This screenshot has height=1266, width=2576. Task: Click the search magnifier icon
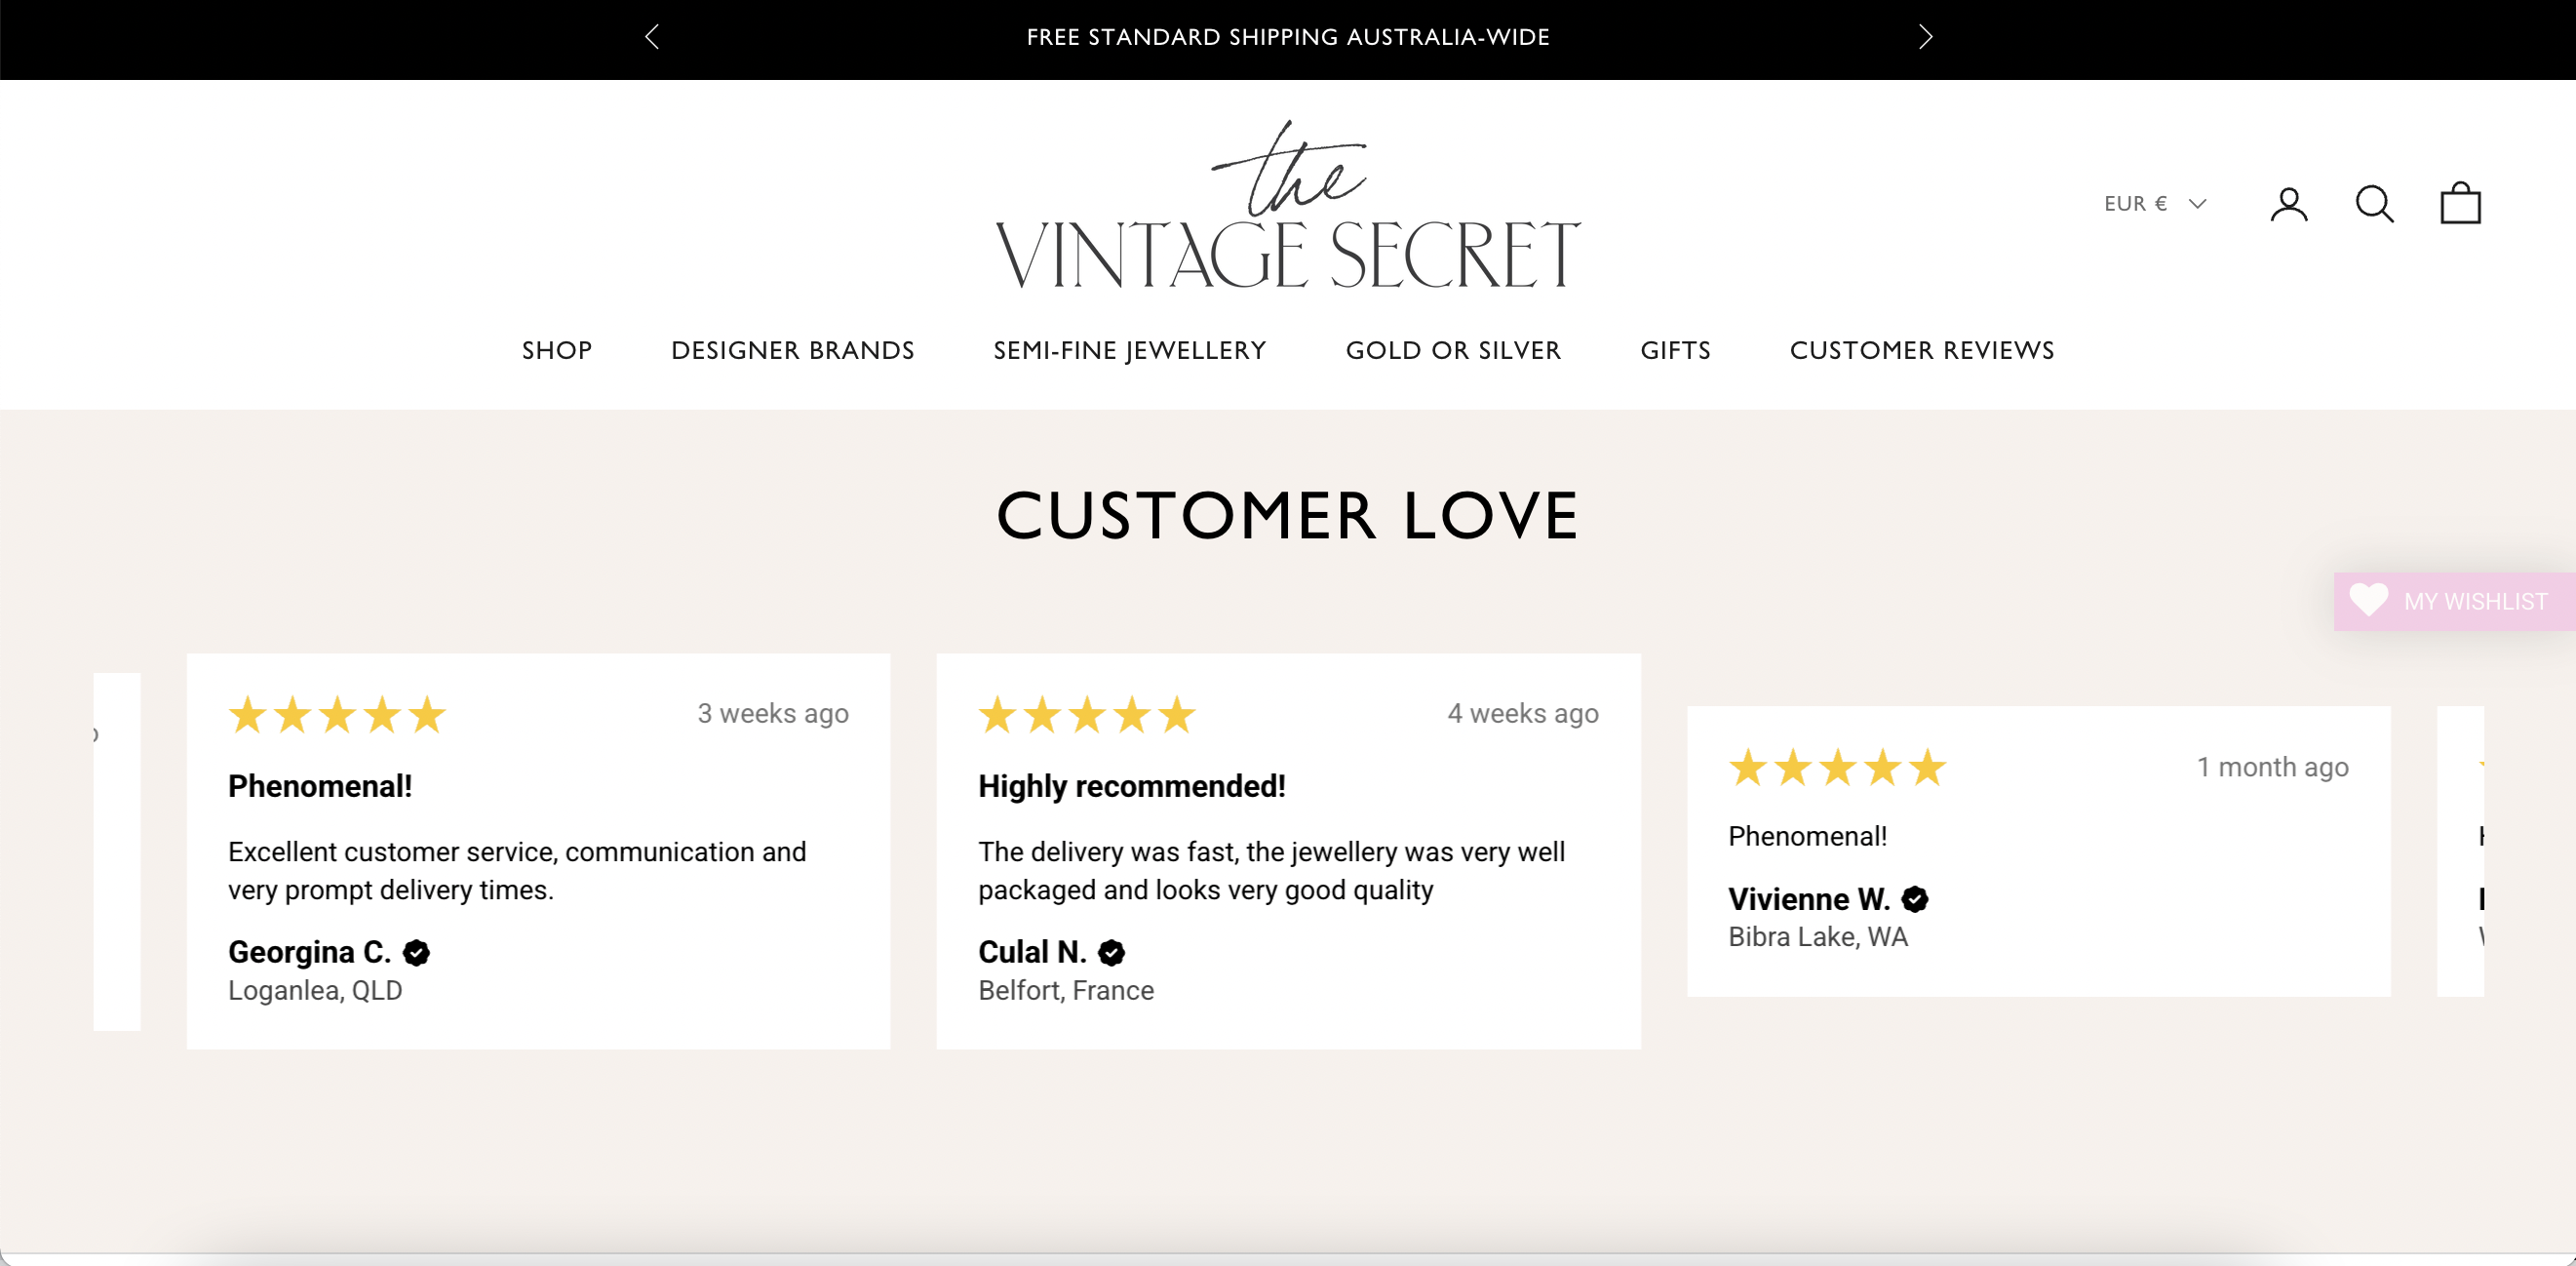pos(2374,204)
